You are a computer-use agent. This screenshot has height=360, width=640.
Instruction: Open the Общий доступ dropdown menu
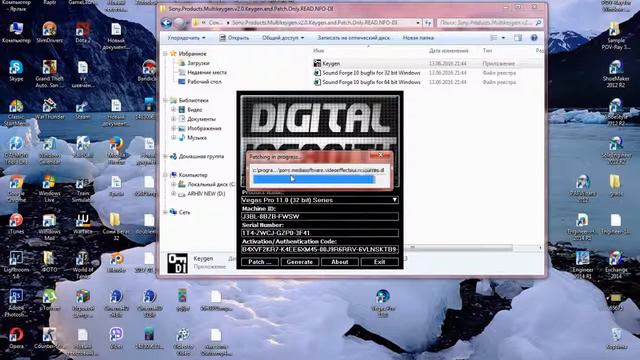click(283, 38)
